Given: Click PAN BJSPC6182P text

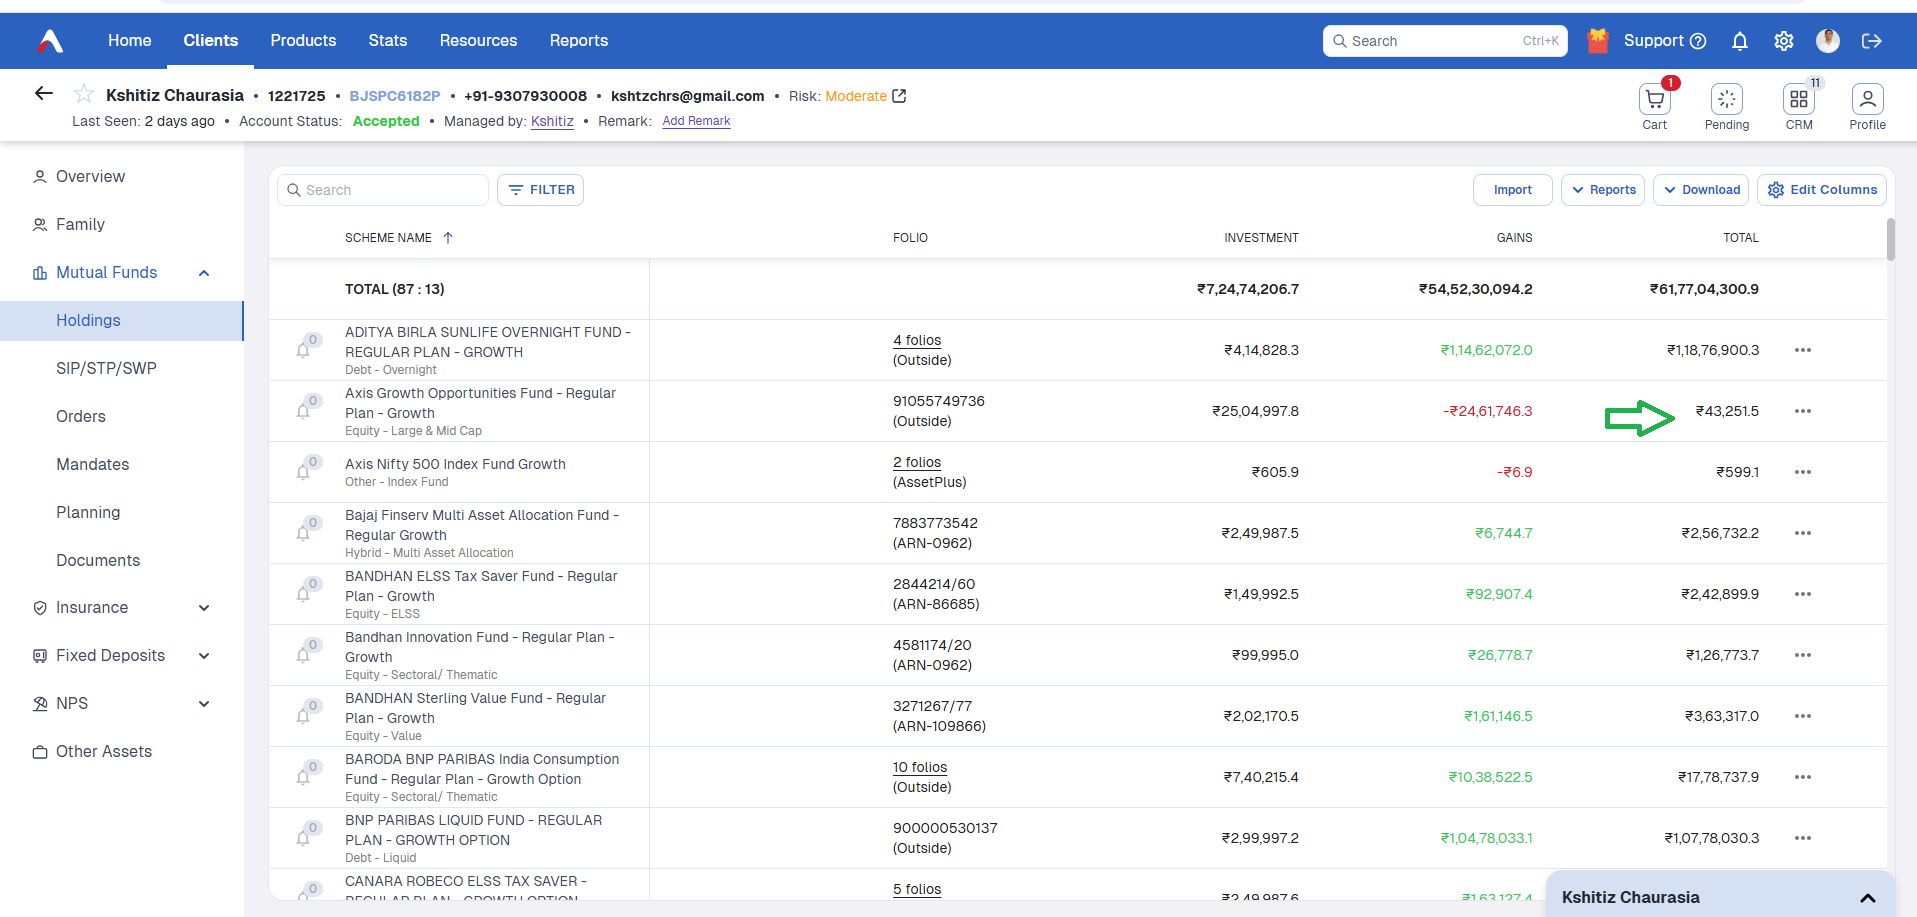Looking at the screenshot, I should 395,96.
